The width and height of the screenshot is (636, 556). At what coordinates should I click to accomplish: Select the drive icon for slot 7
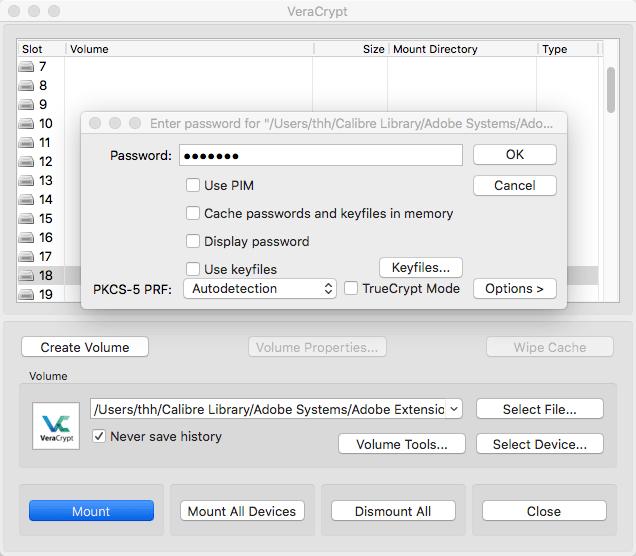(26, 67)
